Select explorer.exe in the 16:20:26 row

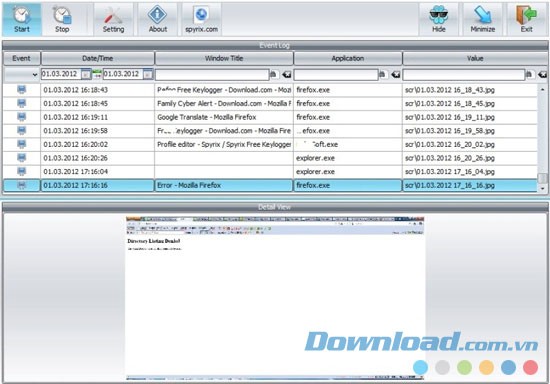348,158
